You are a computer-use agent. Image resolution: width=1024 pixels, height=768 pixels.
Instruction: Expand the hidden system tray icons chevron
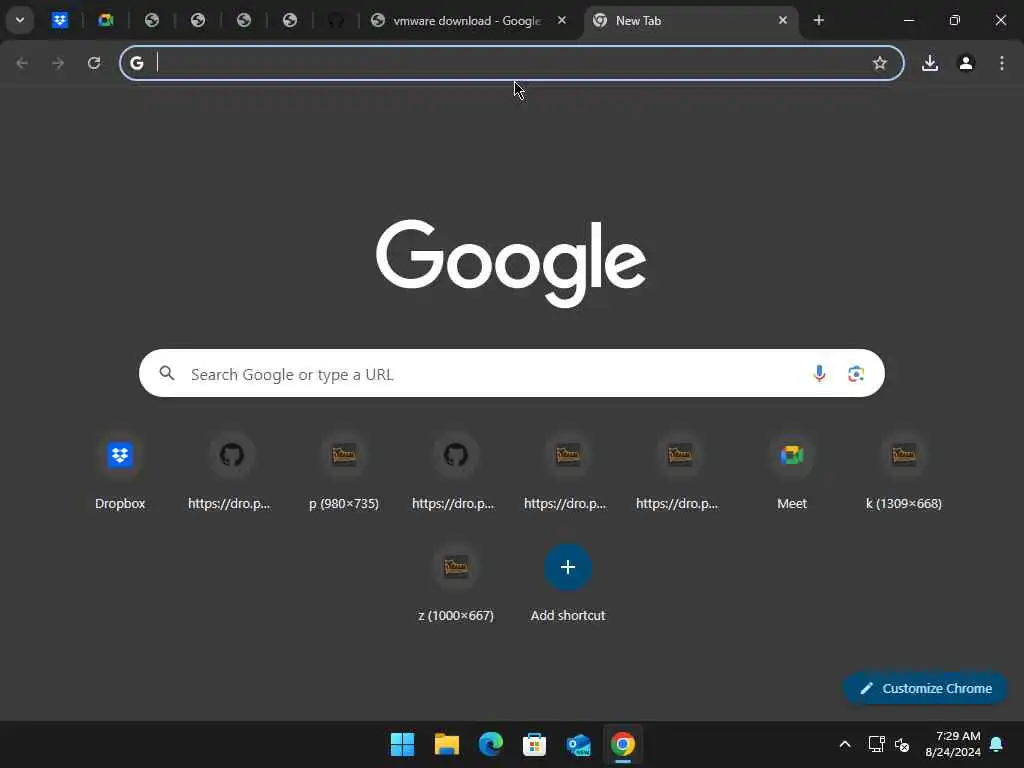point(844,744)
